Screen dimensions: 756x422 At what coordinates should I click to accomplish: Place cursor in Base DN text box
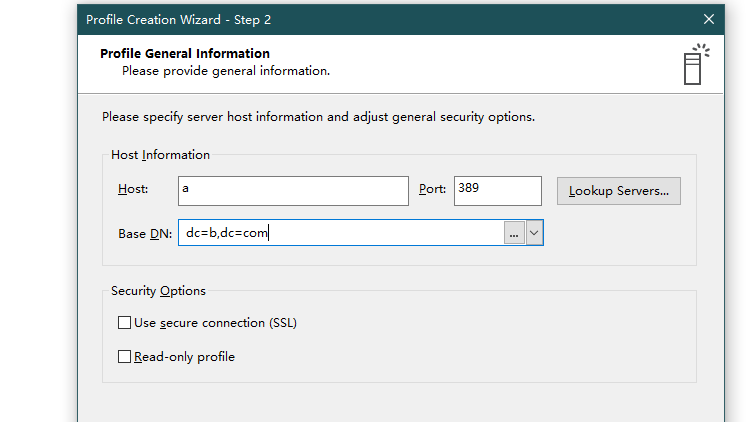pos(341,233)
